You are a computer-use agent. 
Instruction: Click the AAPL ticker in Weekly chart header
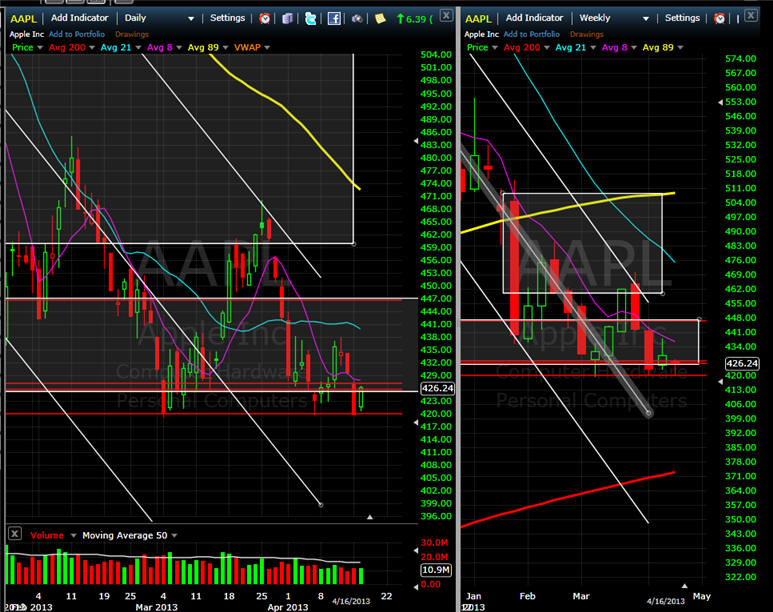tap(478, 19)
